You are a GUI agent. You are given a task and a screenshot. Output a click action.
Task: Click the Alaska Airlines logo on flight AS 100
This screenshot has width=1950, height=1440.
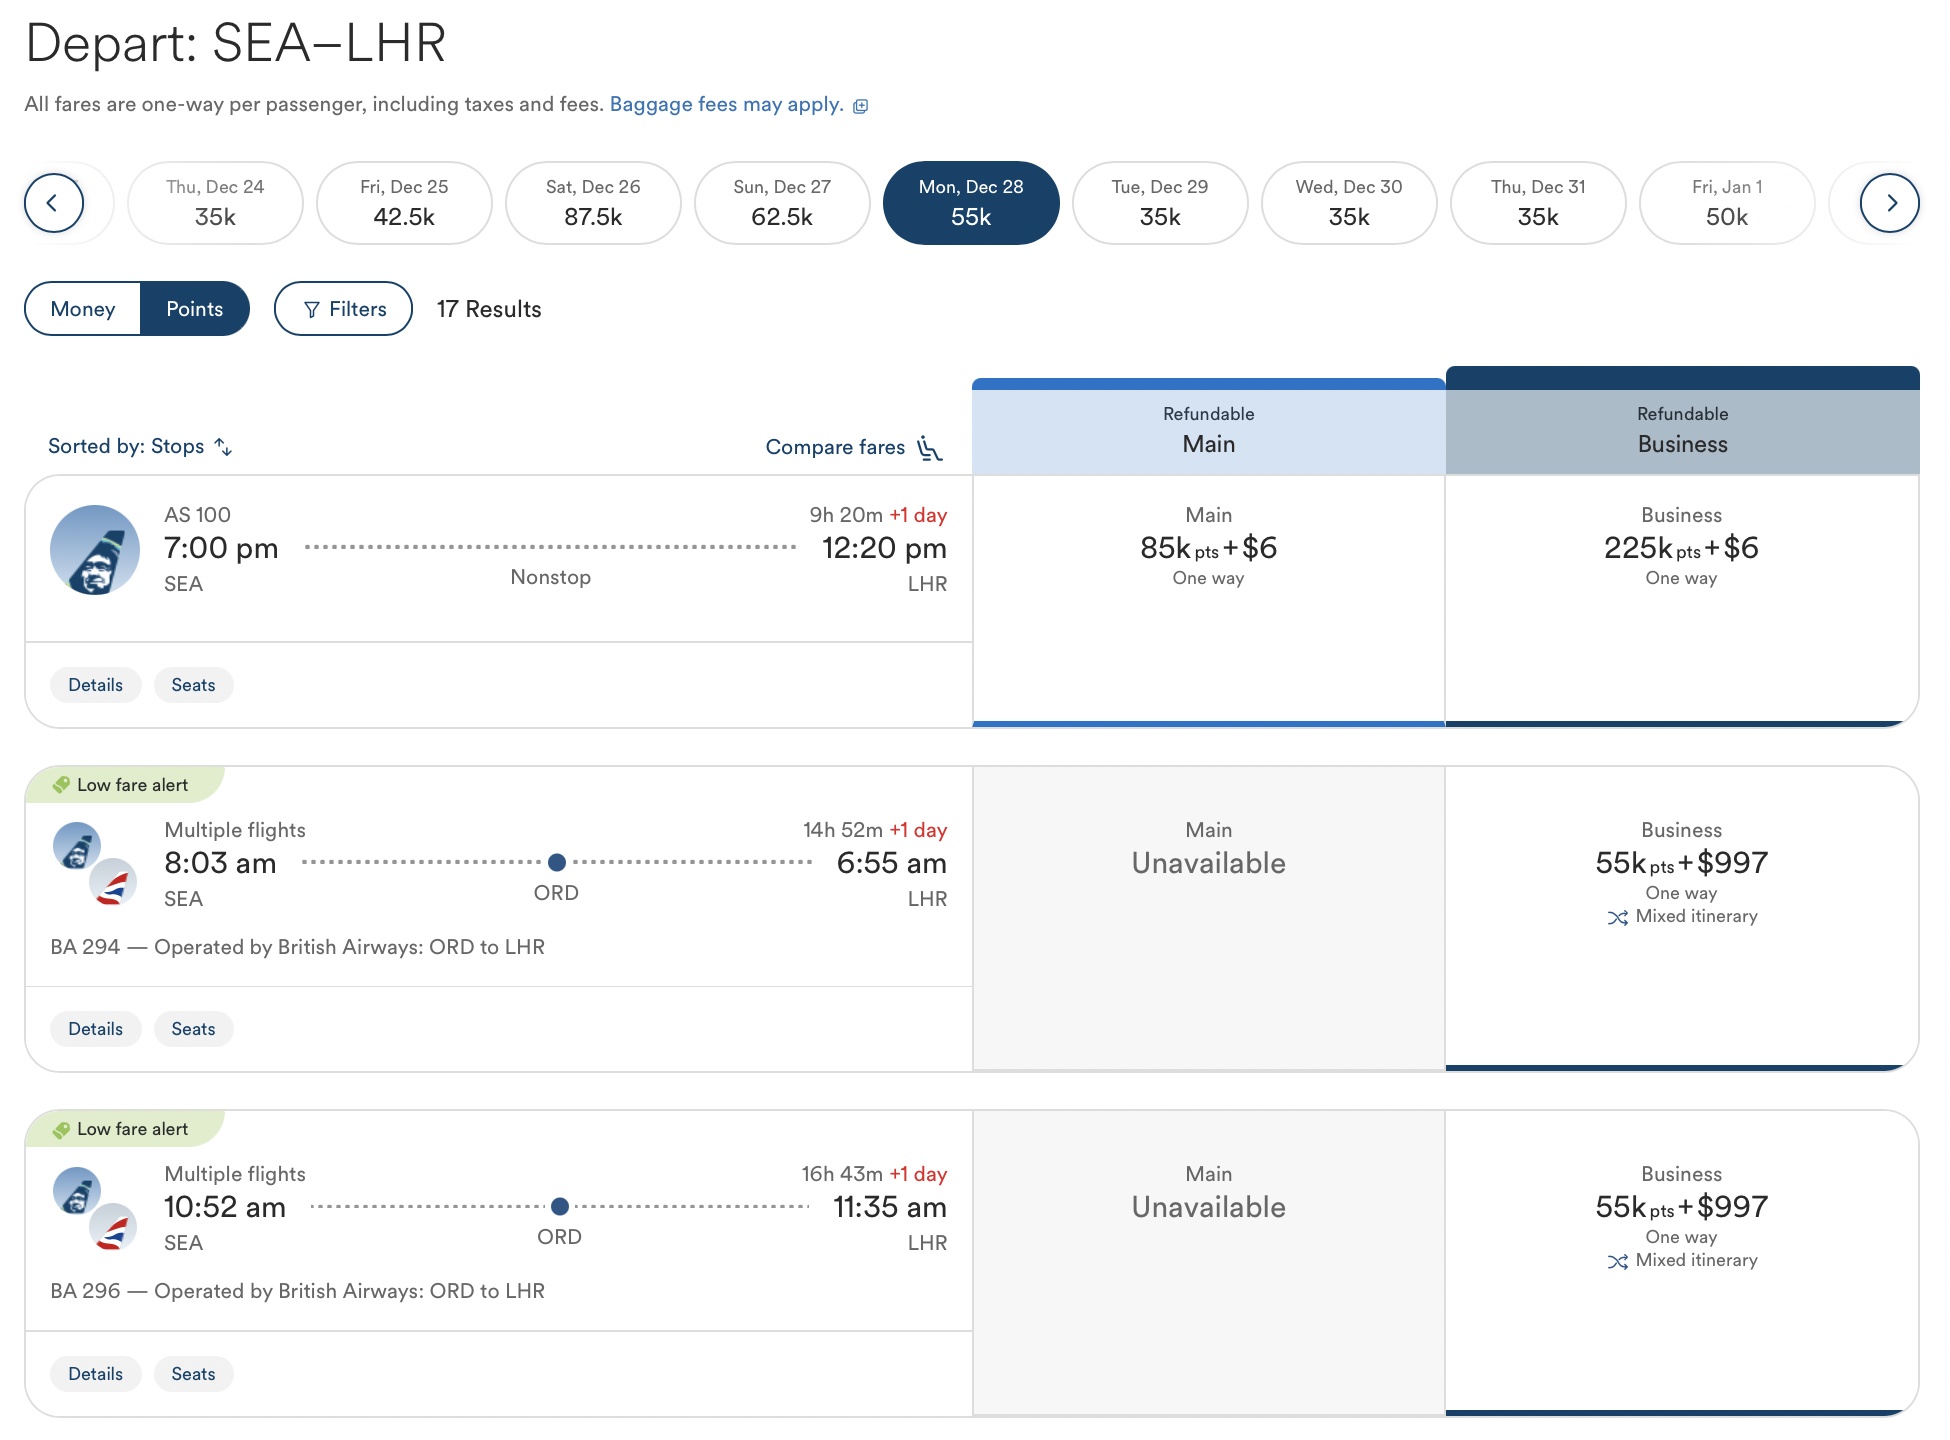click(94, 550)
